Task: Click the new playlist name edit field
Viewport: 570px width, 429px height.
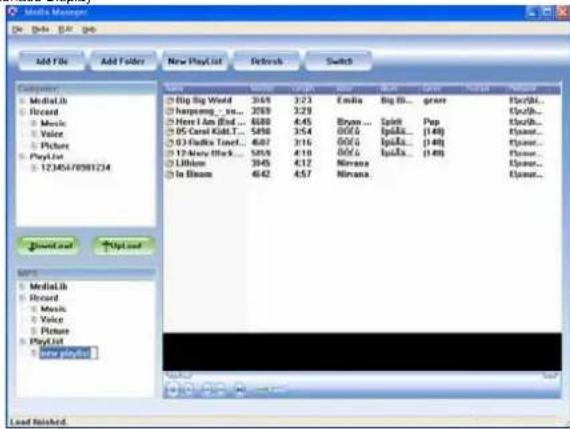Action: click(69, 353)
